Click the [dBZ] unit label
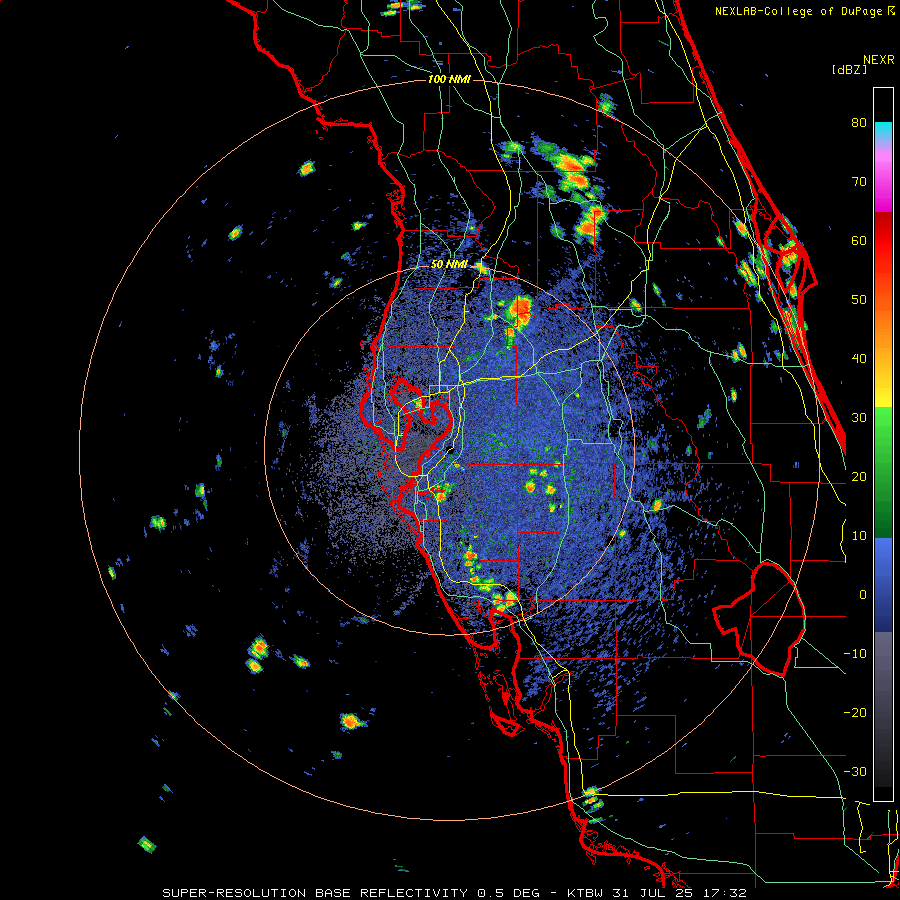 pos(849,69)
